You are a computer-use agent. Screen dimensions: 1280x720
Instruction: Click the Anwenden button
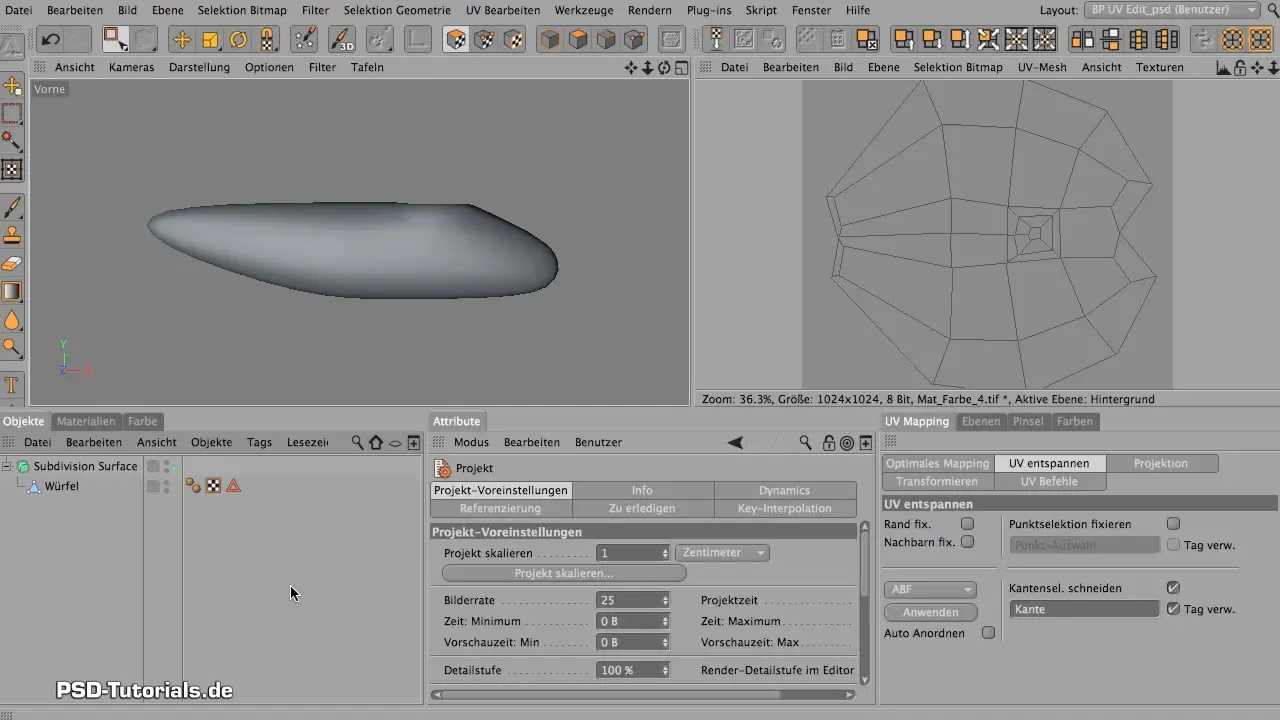pos(930,612)
